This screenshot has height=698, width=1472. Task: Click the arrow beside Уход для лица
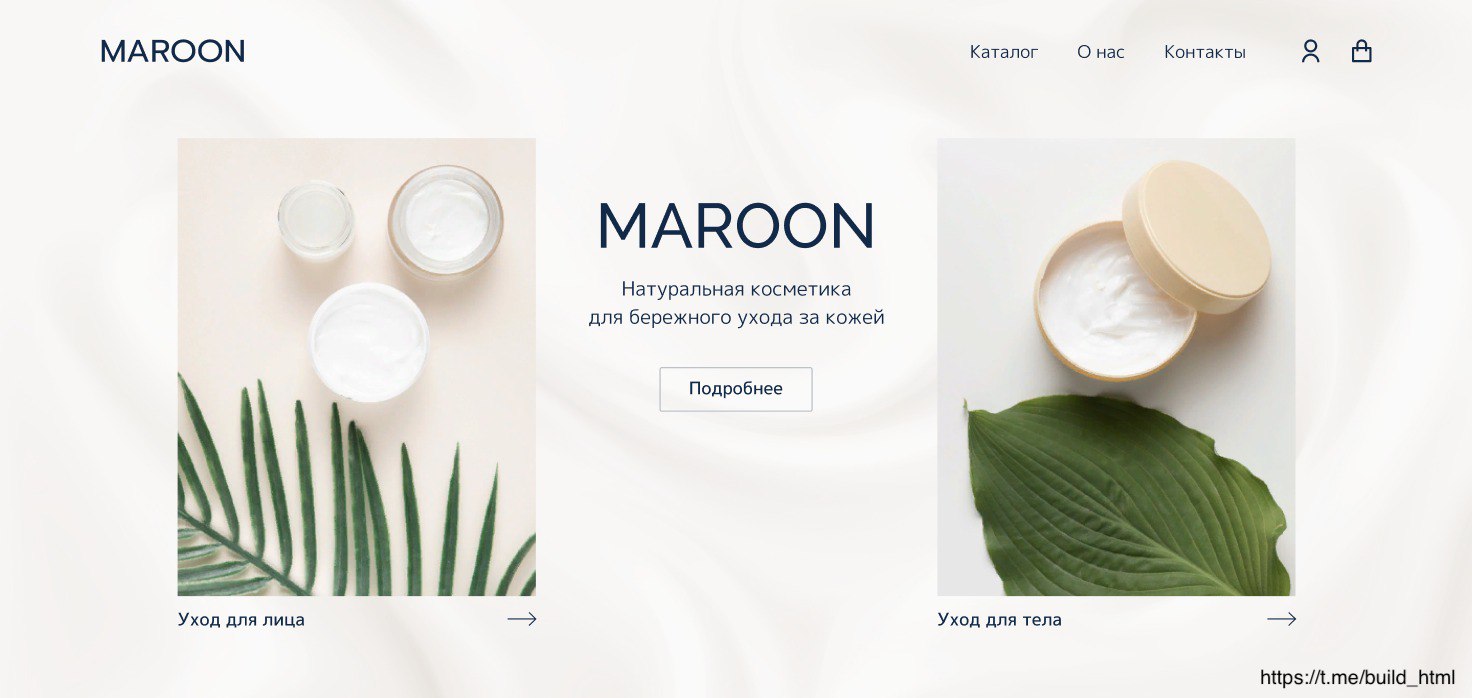coord(522,619)
